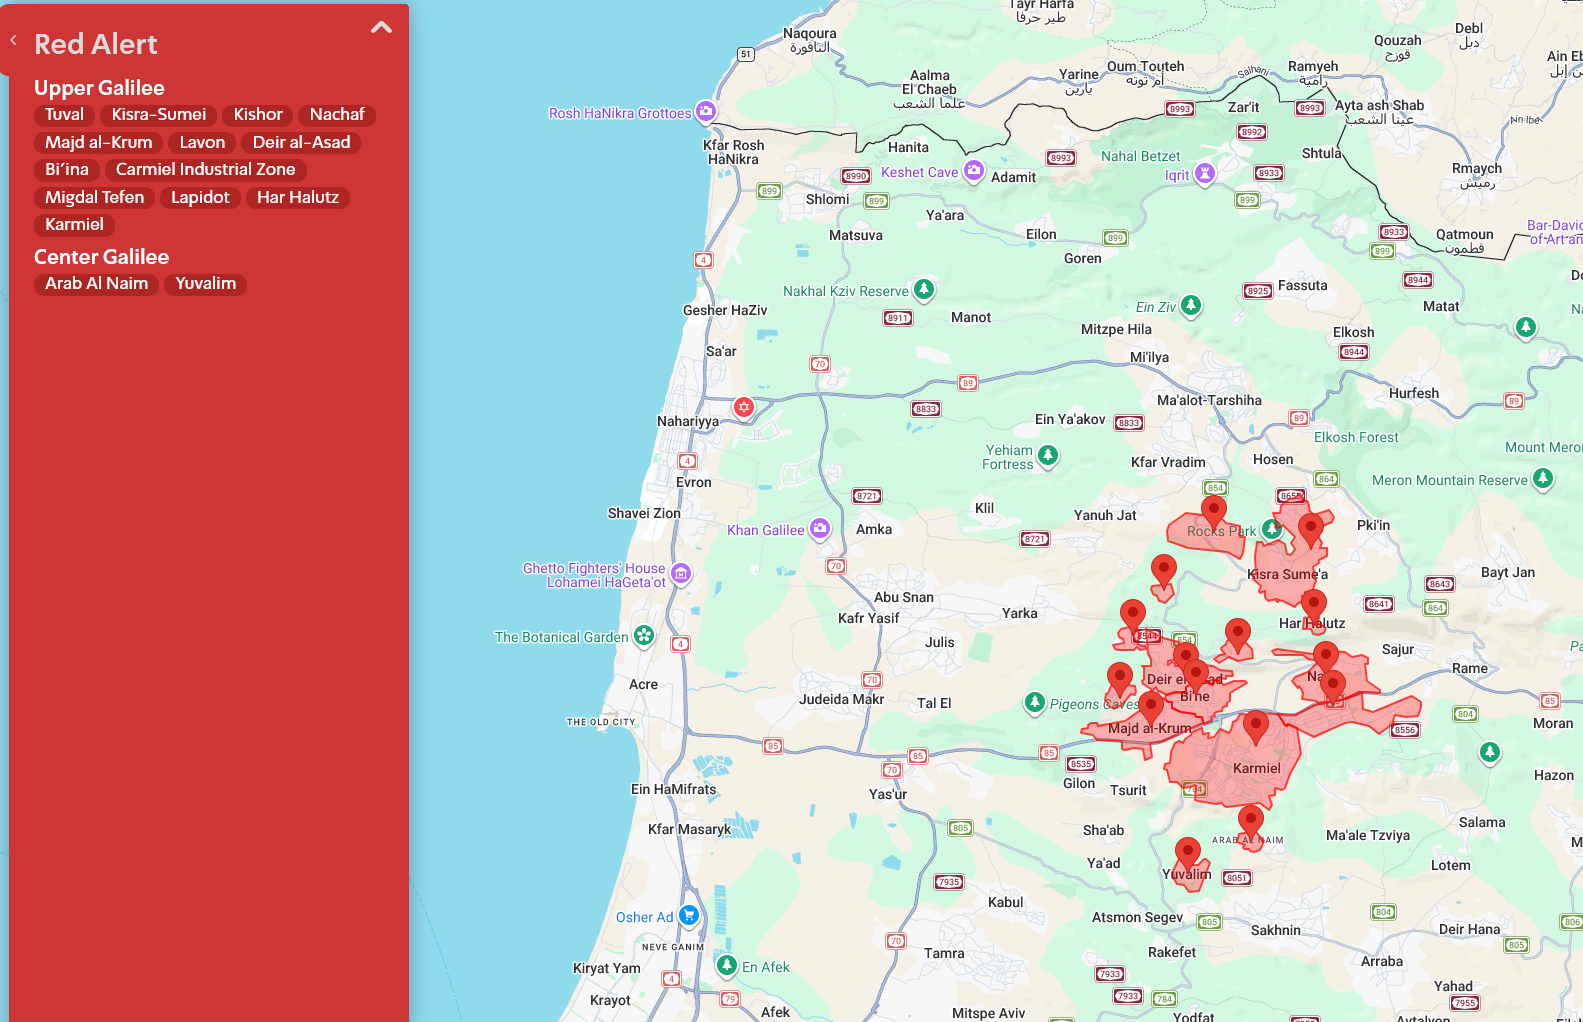Open the Yehiam Fortress park icon
Viewport: 1583px width, 1022px height.
1048,455
